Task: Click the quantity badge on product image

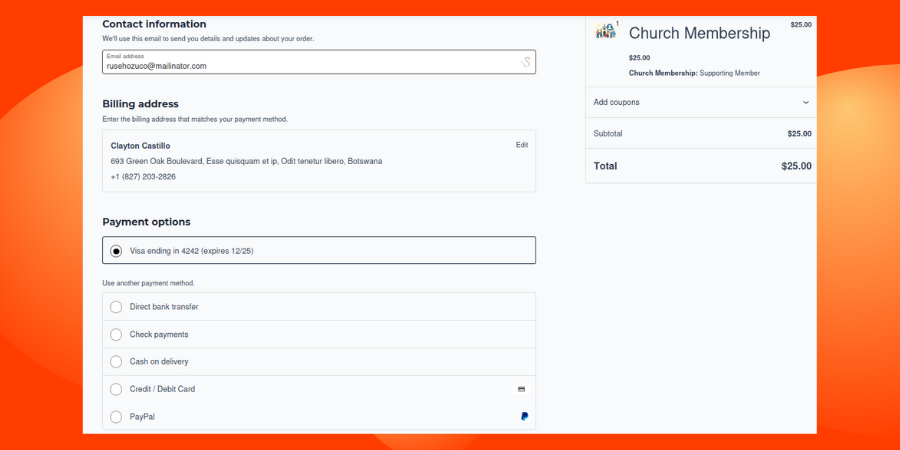Action: (617, 24)
